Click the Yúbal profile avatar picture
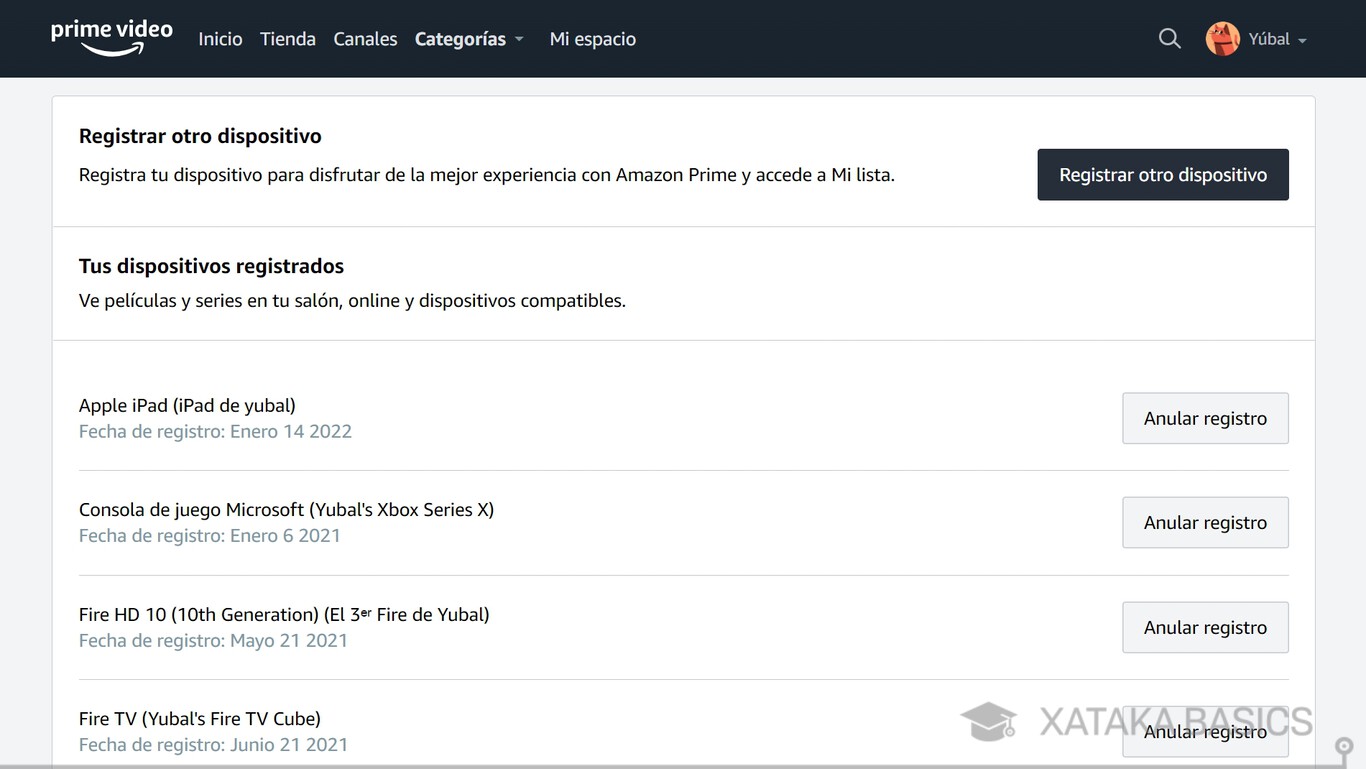This screenshot has height=769, width=1366. point(1222,38)
